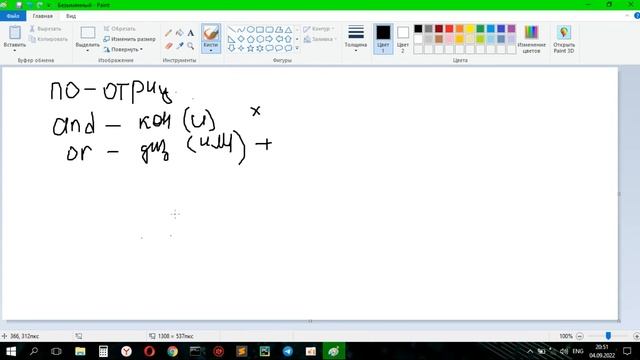This screenshot has width=640, height=360.
Task: Collapse the ribbon with the caret button
Action: coord(627,16)
